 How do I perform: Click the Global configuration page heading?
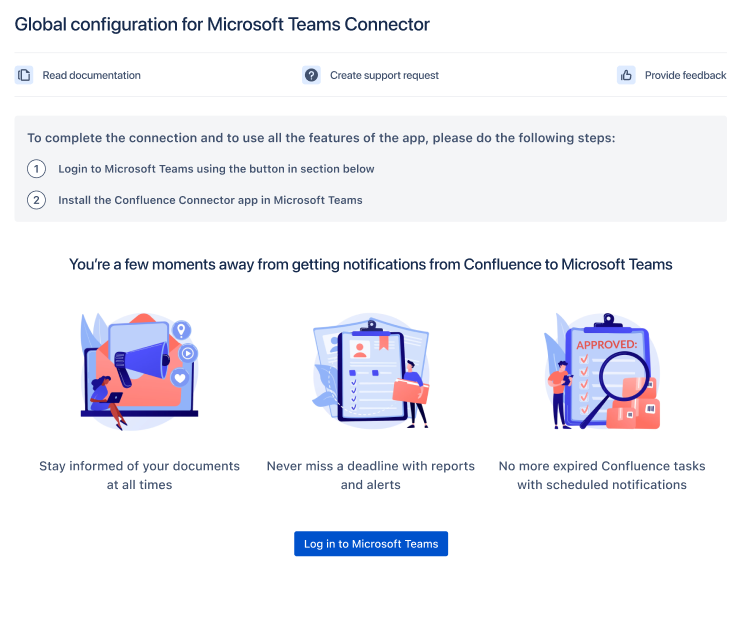pyautogui.click(x=222, y=24)
